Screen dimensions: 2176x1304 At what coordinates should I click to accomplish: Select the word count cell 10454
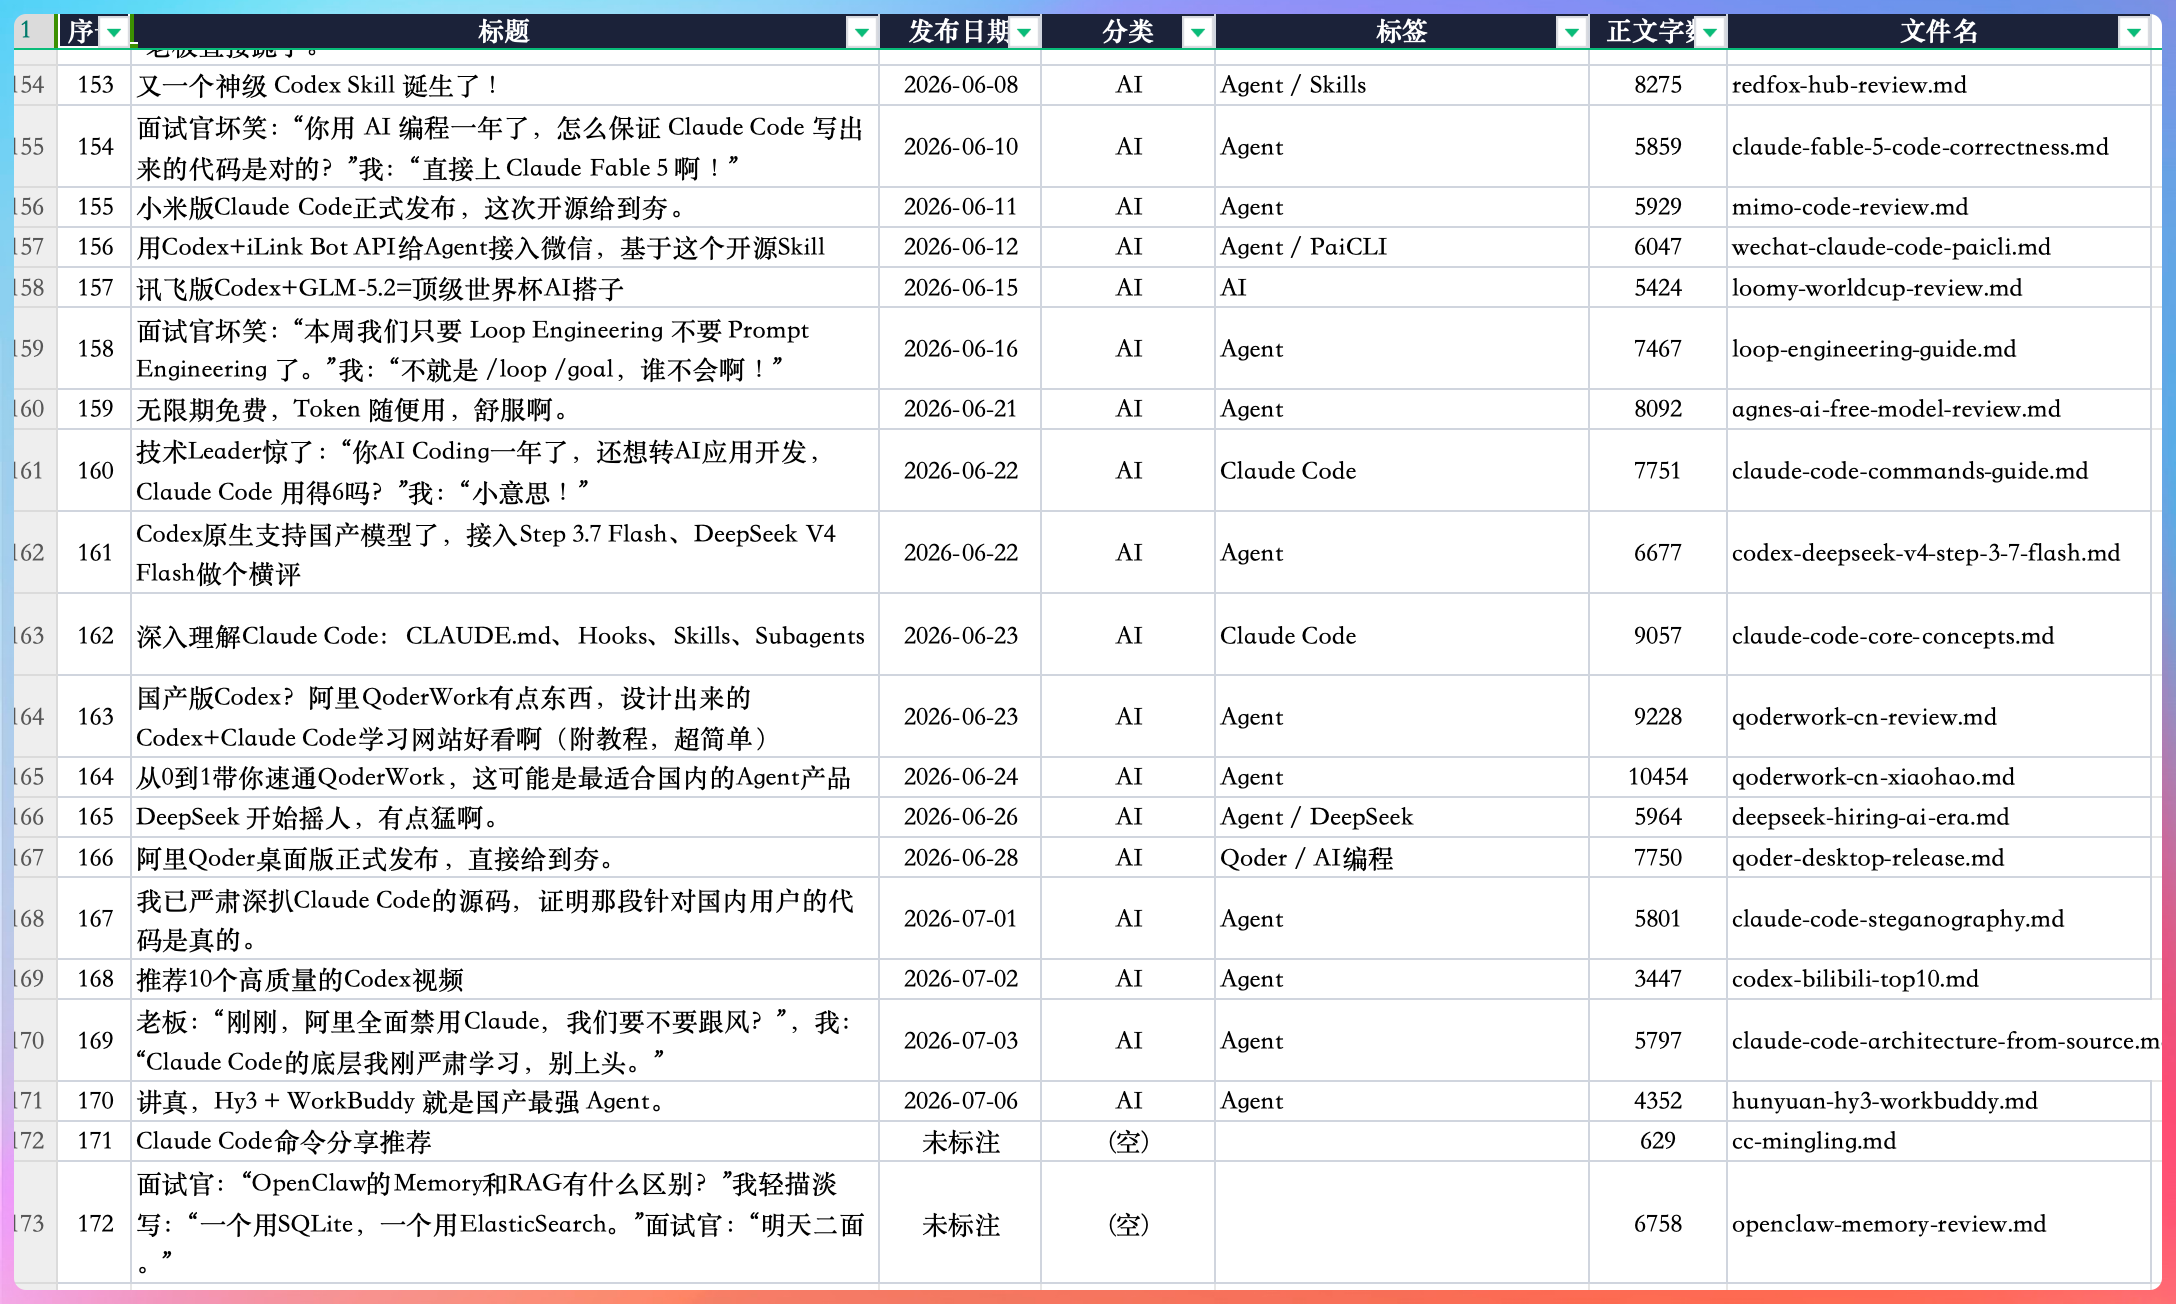[x=1658, y=777]
